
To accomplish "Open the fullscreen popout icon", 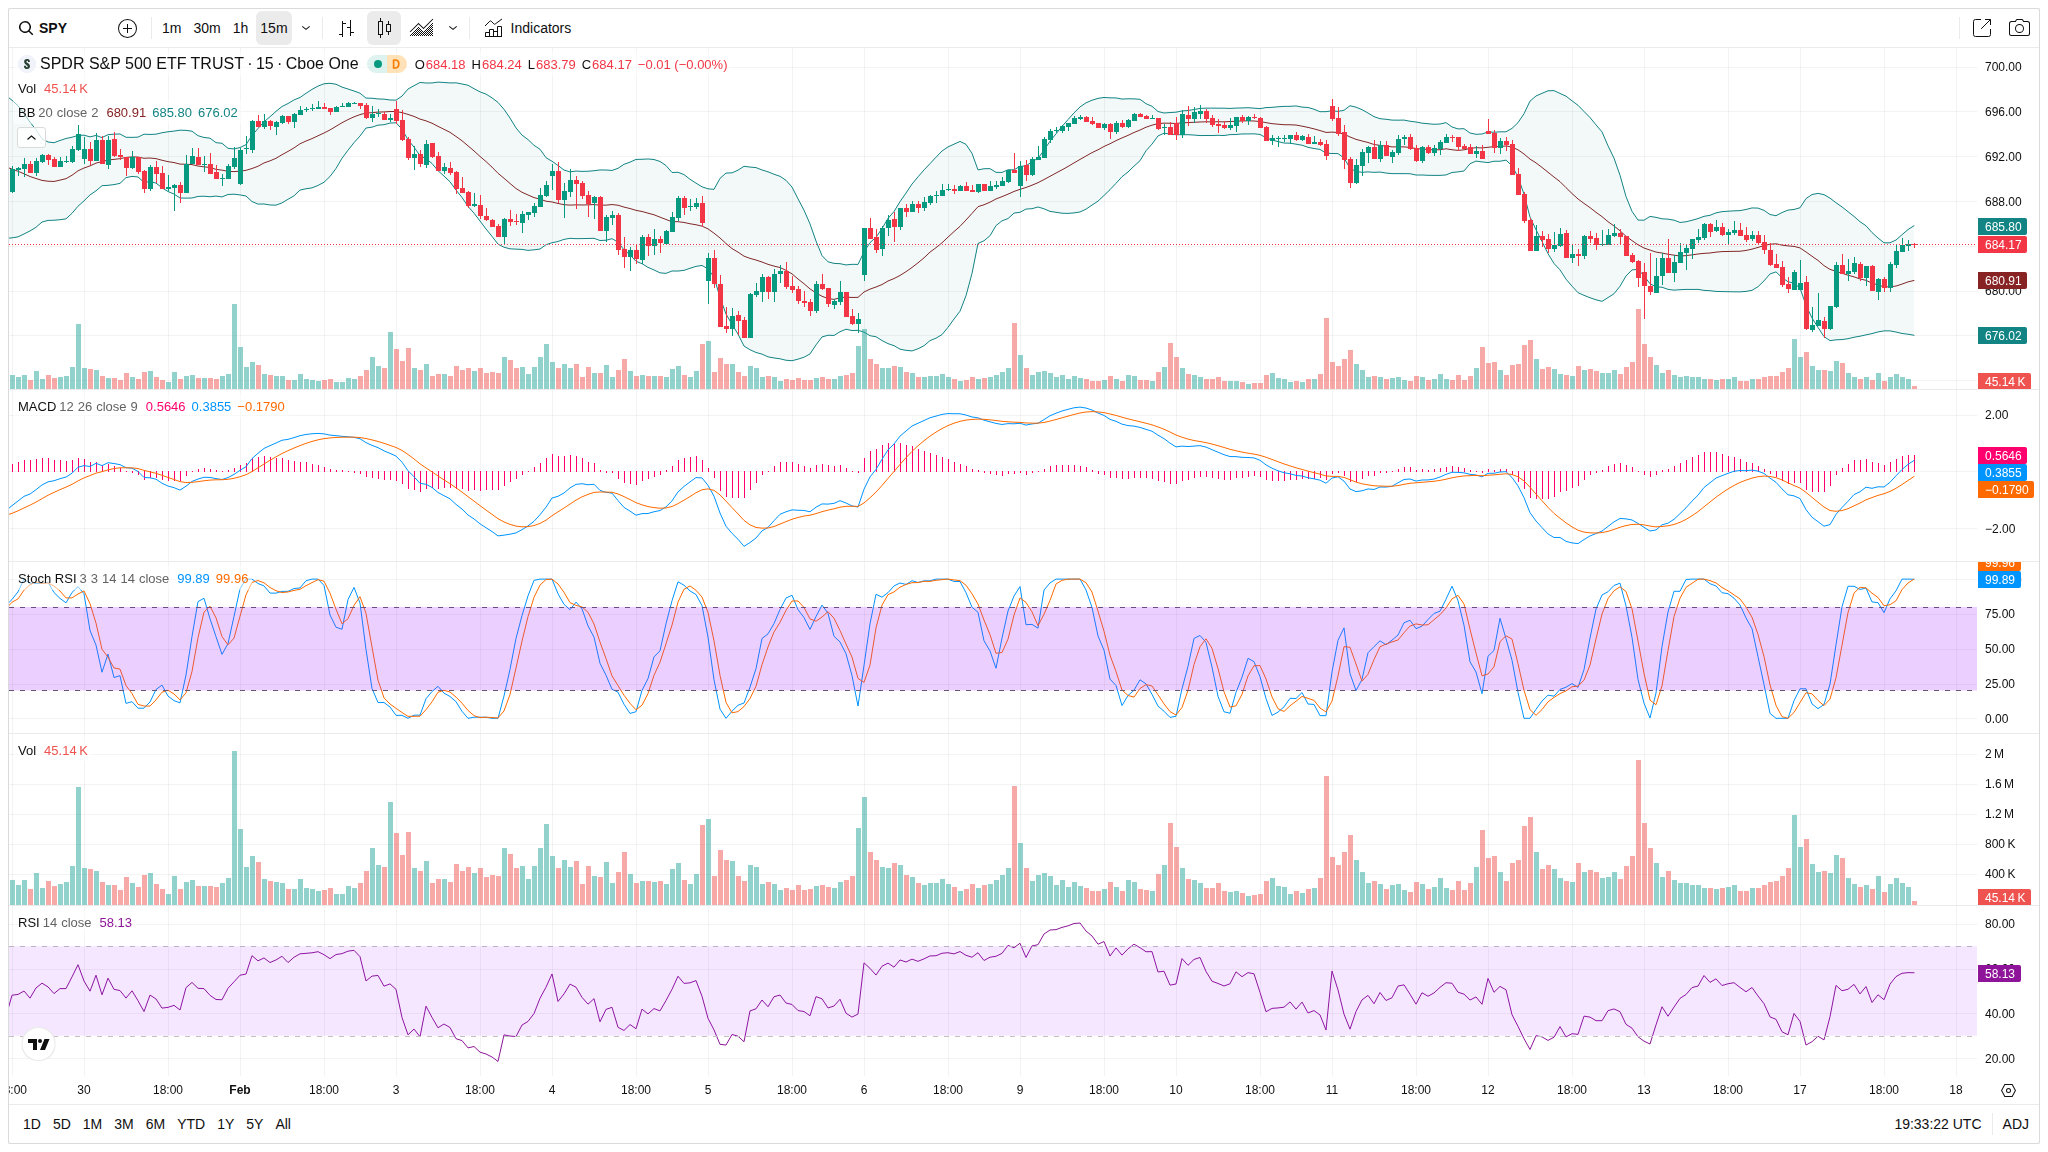I will tap(1981, 28).
